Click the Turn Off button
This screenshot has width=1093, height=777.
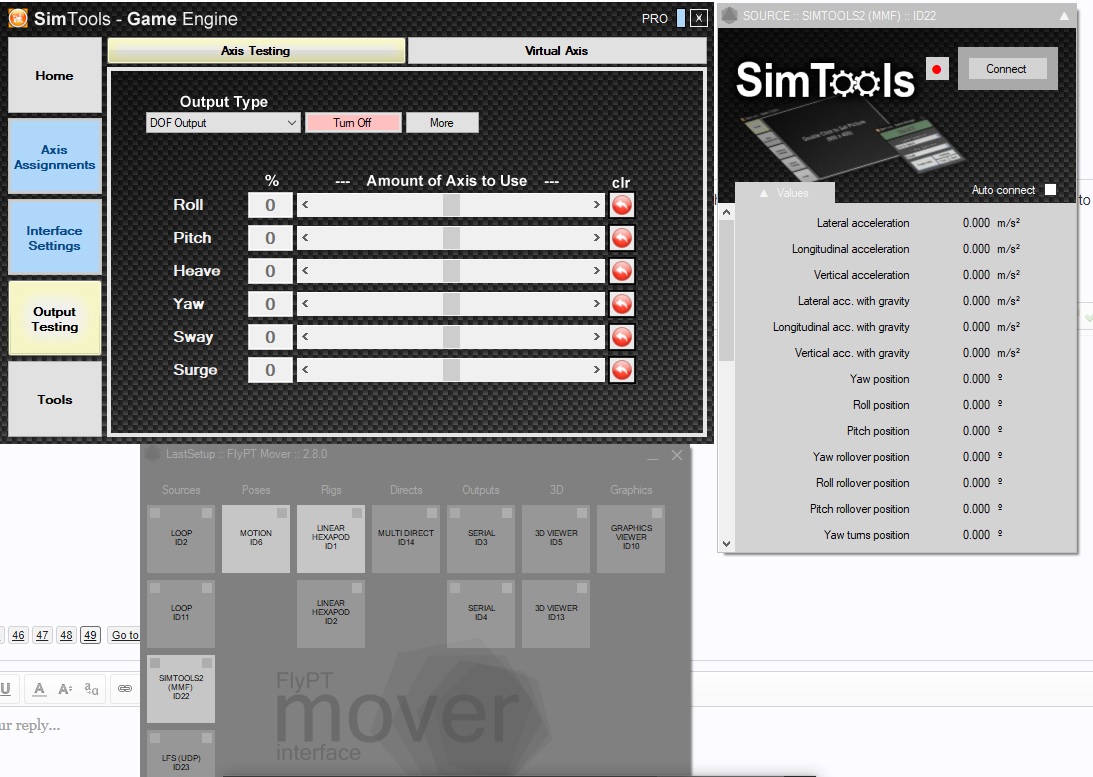tap(353, 123)
